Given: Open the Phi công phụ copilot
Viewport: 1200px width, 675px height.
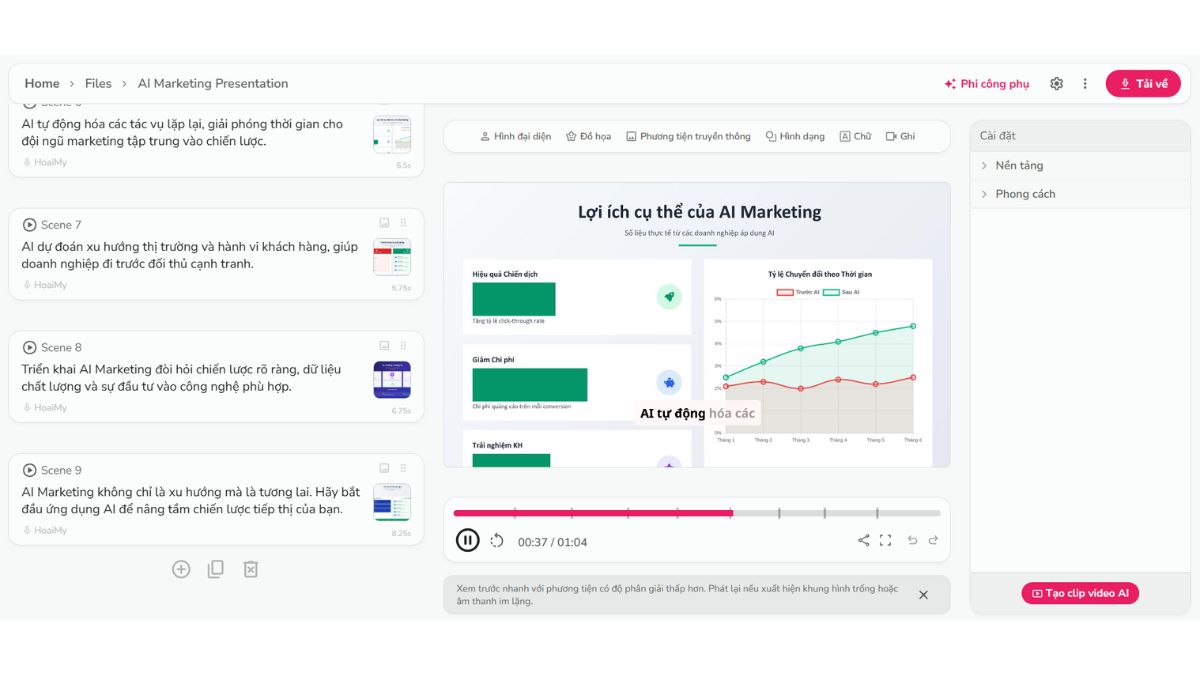Looking at the screenshot, I should coord(986,84).
